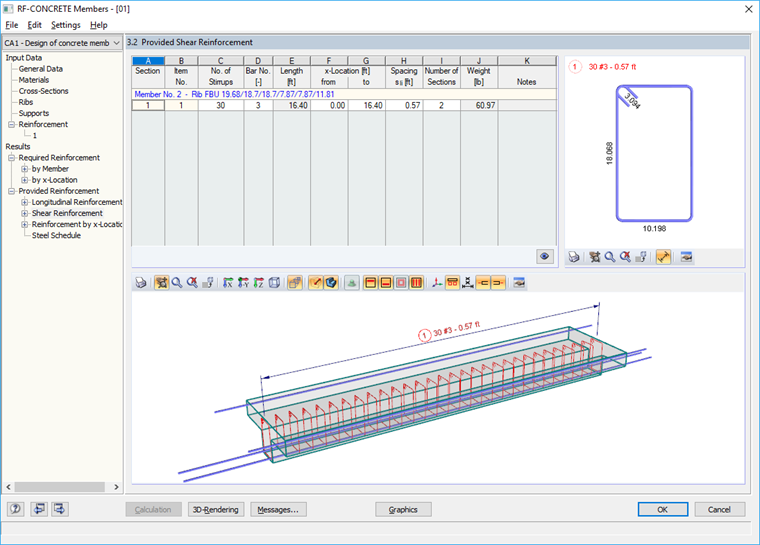Click the Messages... button
Screen dimensions: 760x545
[278, 509]
